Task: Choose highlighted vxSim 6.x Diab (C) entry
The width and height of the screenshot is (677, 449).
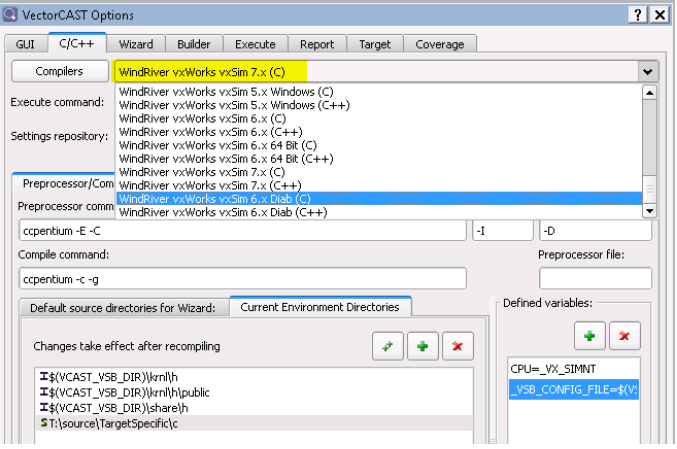Action: coord(379,199)
